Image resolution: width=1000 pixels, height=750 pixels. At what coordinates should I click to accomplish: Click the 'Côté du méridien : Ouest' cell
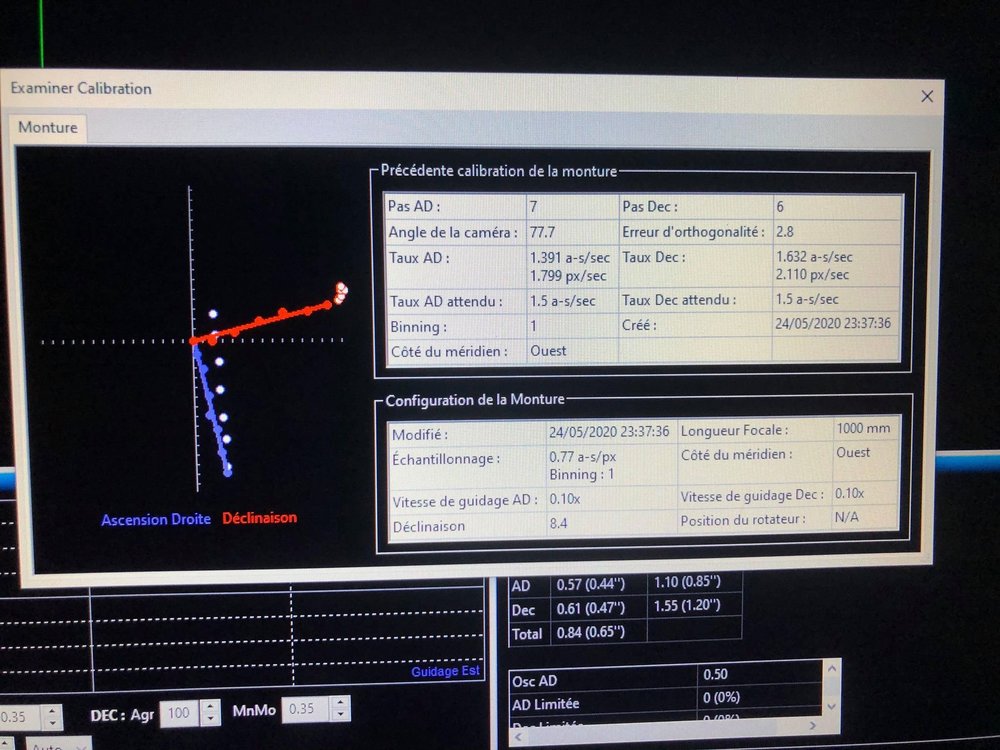pos(550,350)
